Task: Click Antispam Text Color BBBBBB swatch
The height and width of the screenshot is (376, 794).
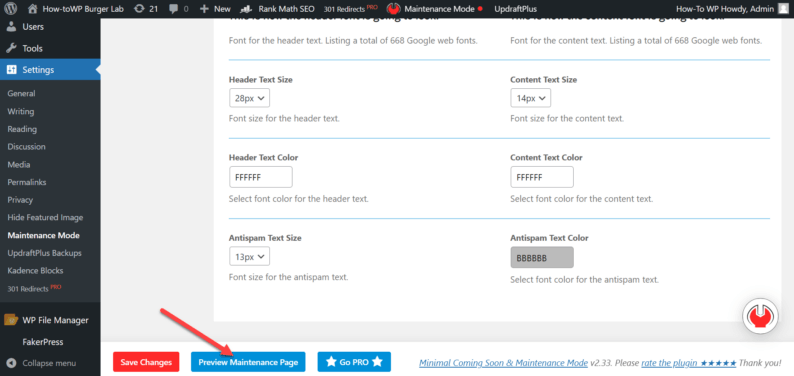Action: 542,258
